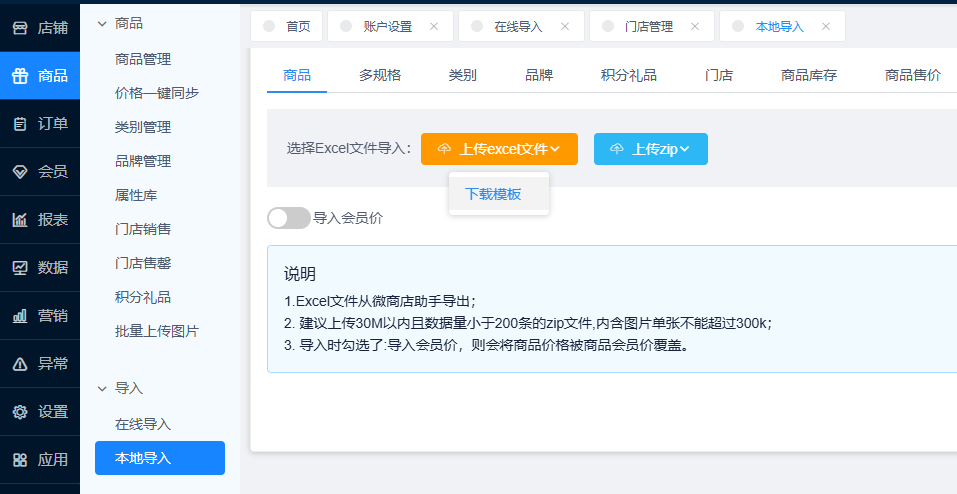Open the 店铺 store icon in sidebar
This screenshot has height=494, width=957.
pyautogui.click(x=20, y=28)
